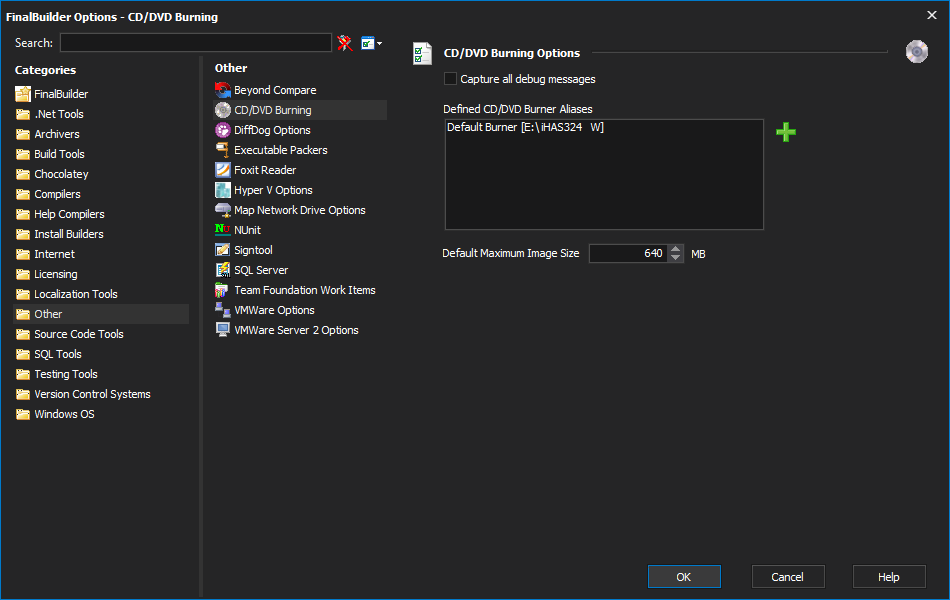Open Help for this options page

pyautogui.click(x=889, y=577)
